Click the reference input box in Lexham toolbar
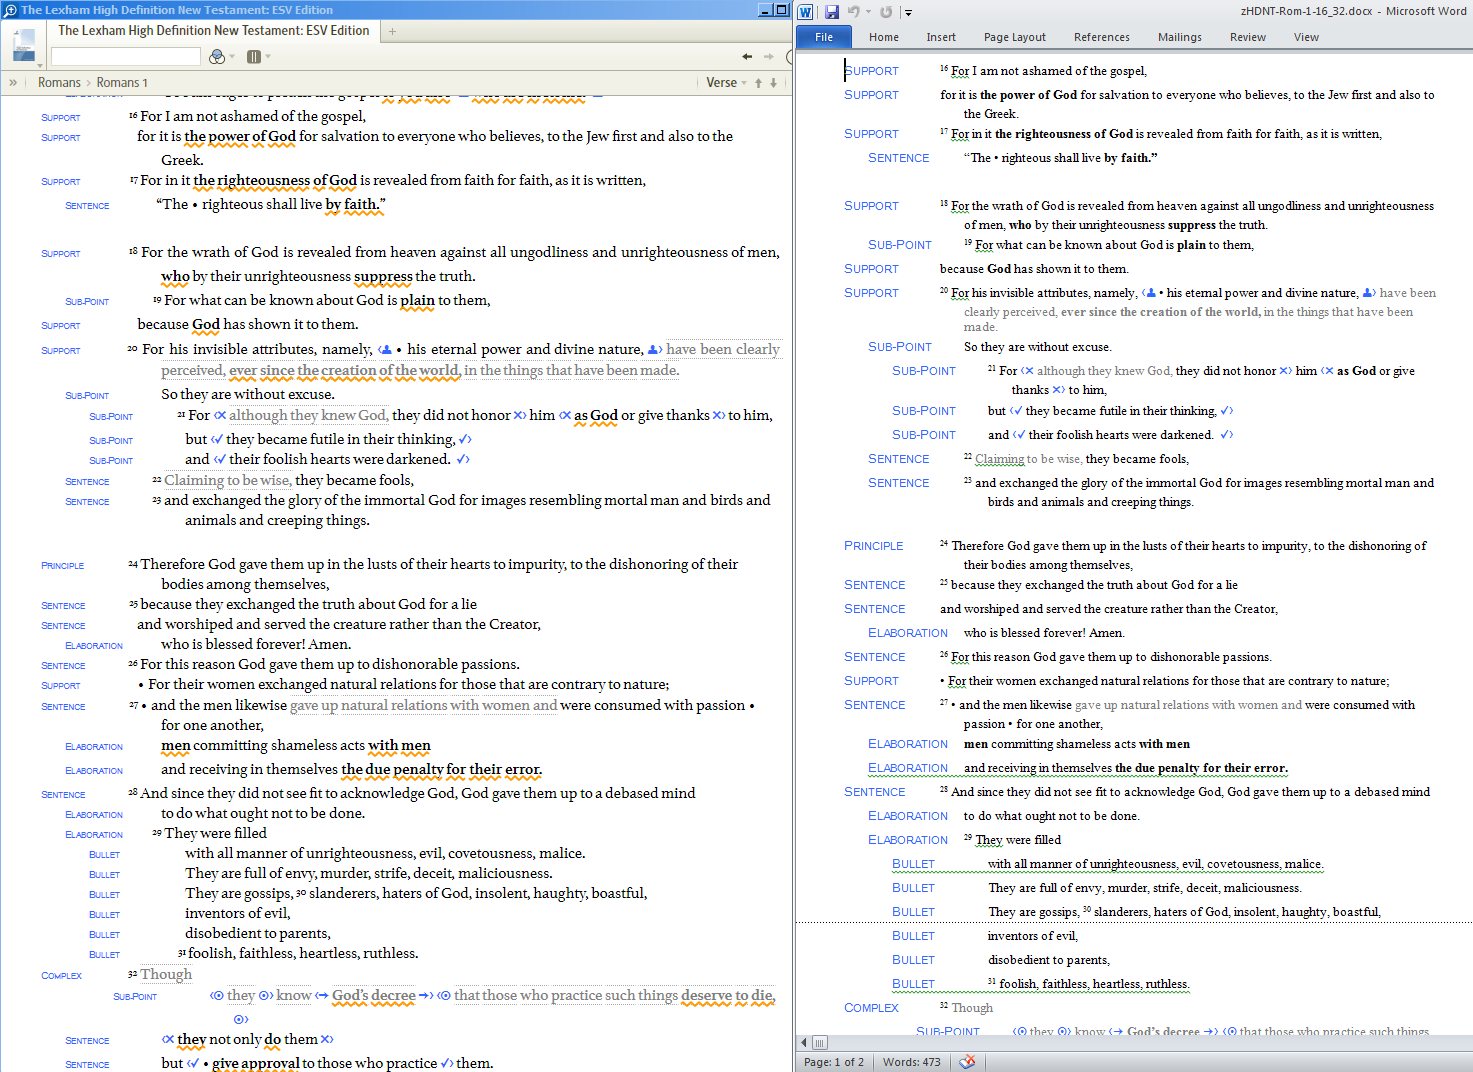The height and width of the screenshot is (1072, 1473). 125,57
